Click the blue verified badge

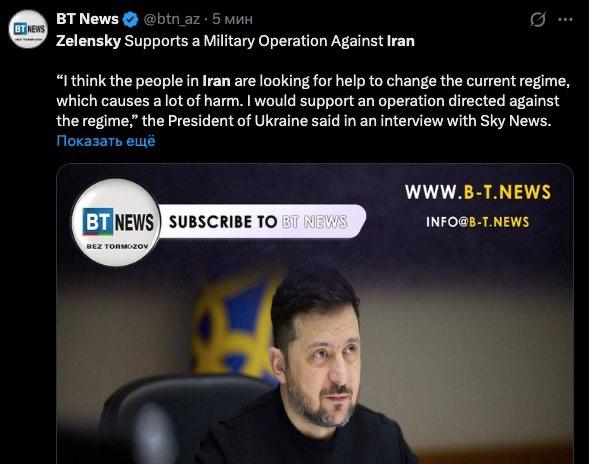point(131,19)
